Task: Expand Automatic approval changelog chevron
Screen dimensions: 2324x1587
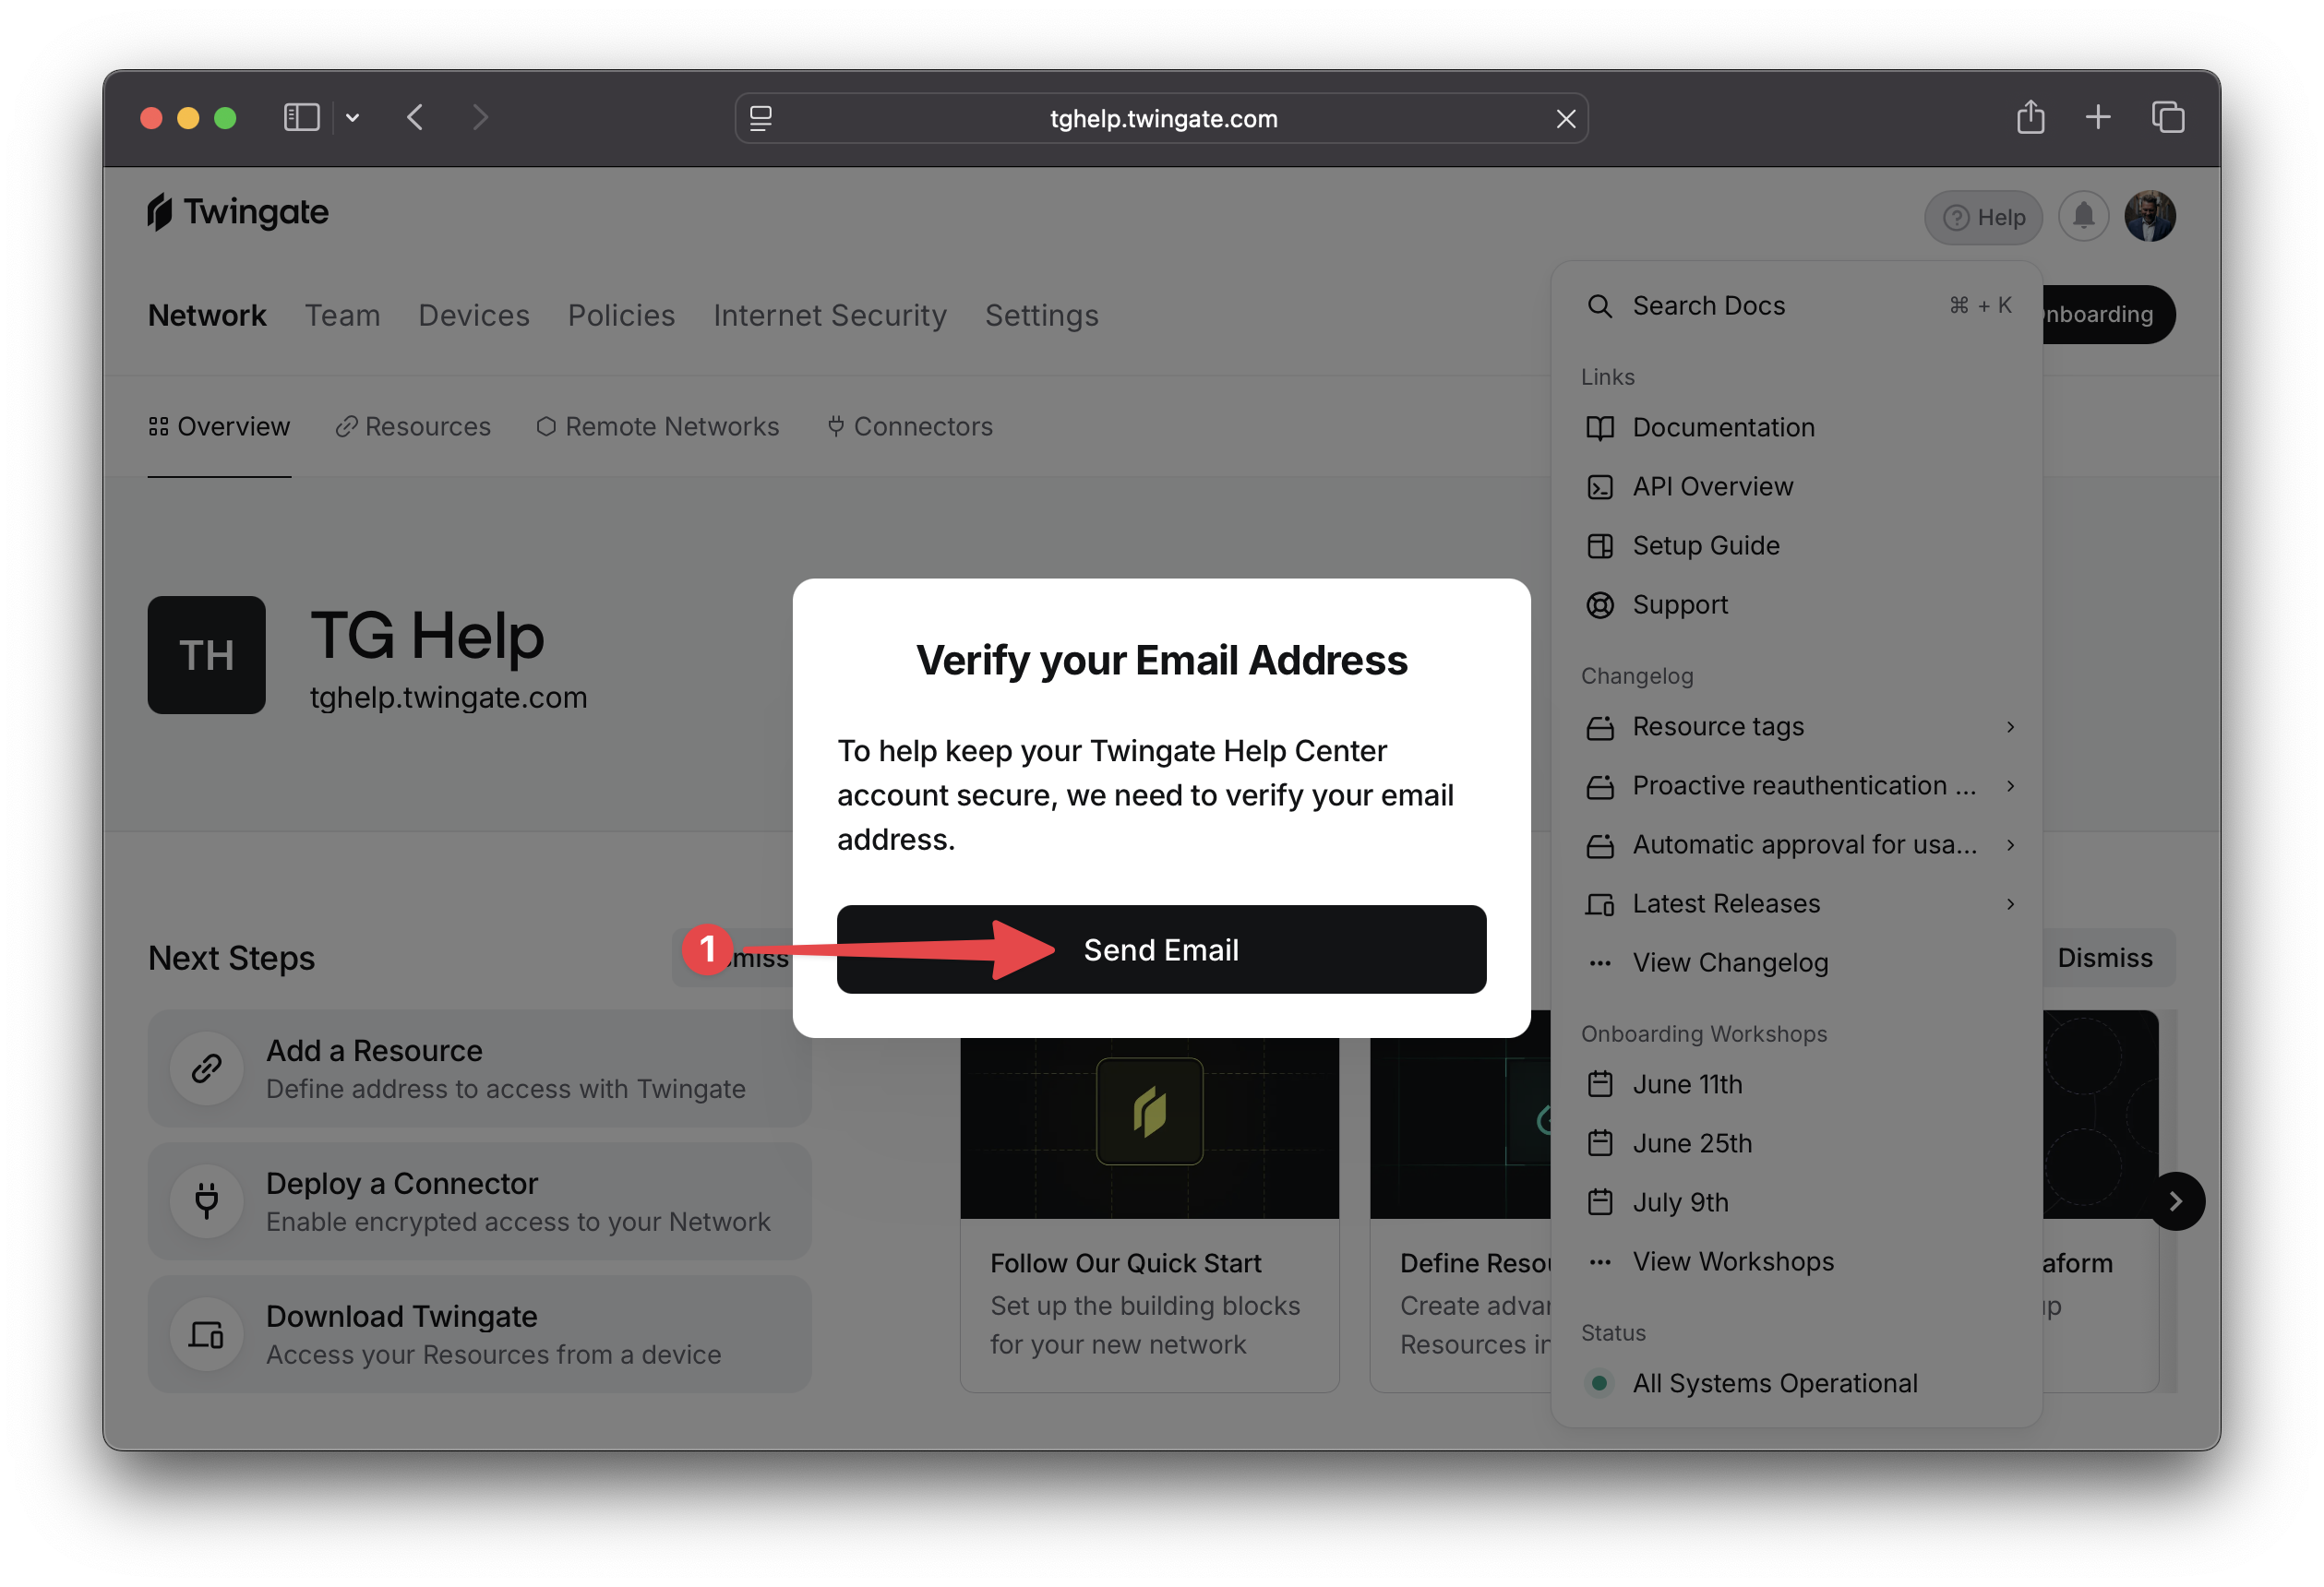Action: pos(2010,845)
